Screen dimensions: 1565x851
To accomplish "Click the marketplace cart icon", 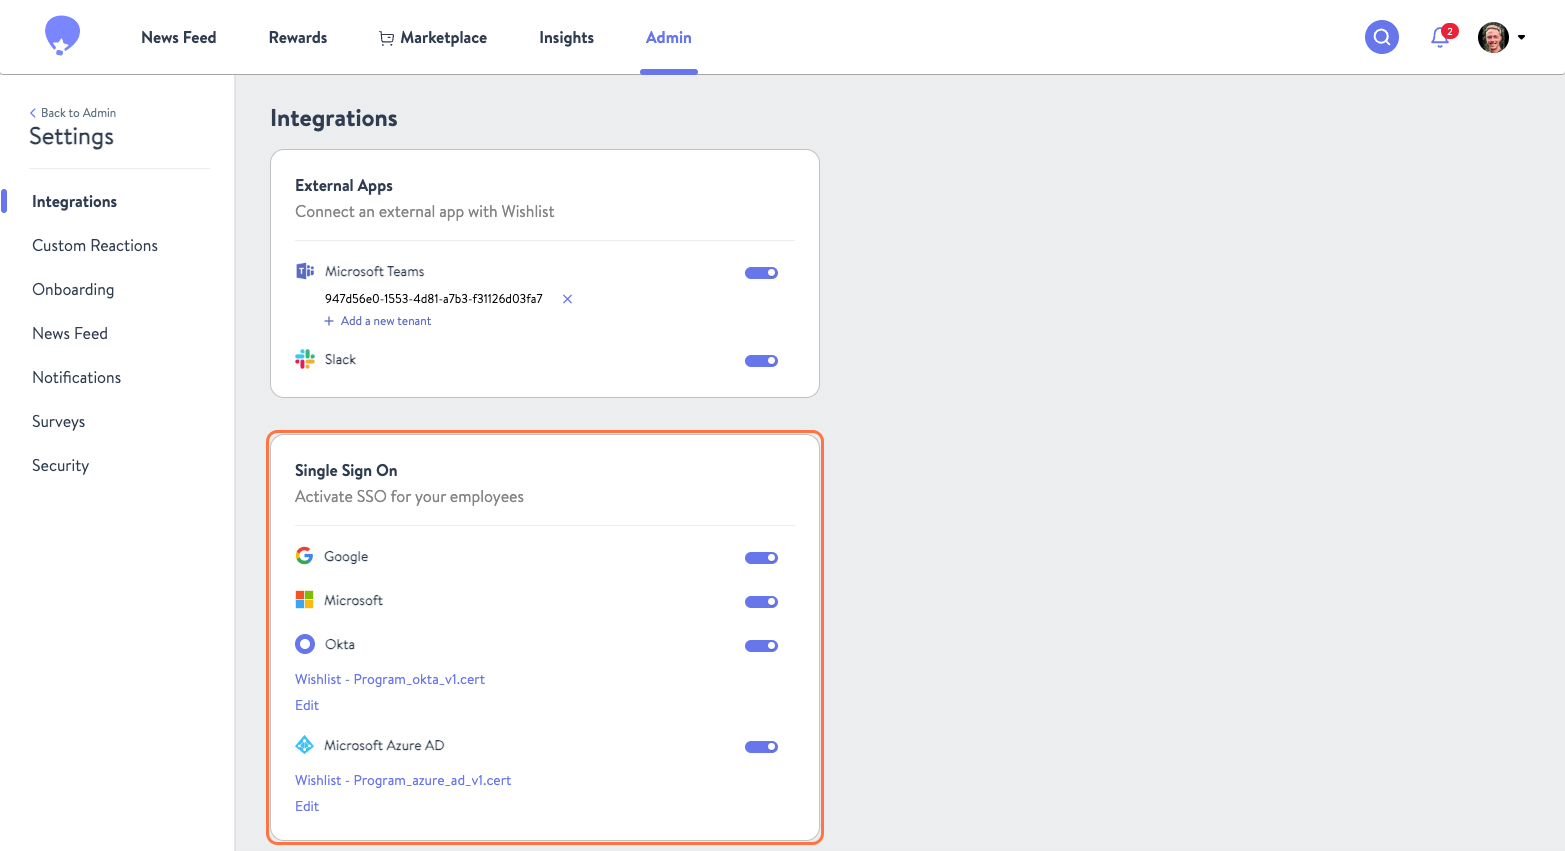I will point(386,38).
